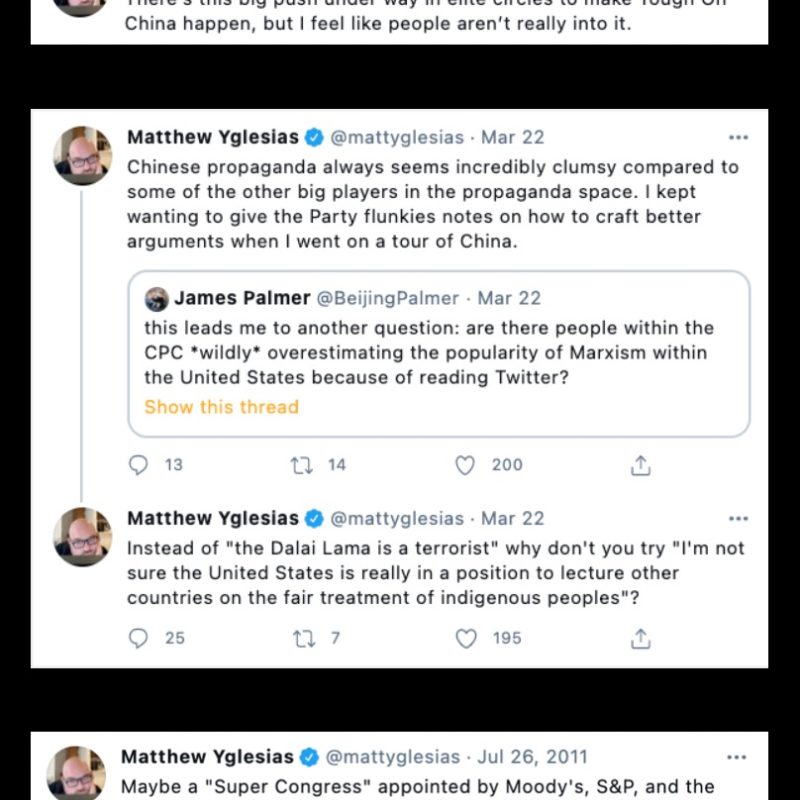The width and height of the screenshot is (800, 800).
Task: Open the quoted James Palmer tweet text
Action: [x=428, y=352]
